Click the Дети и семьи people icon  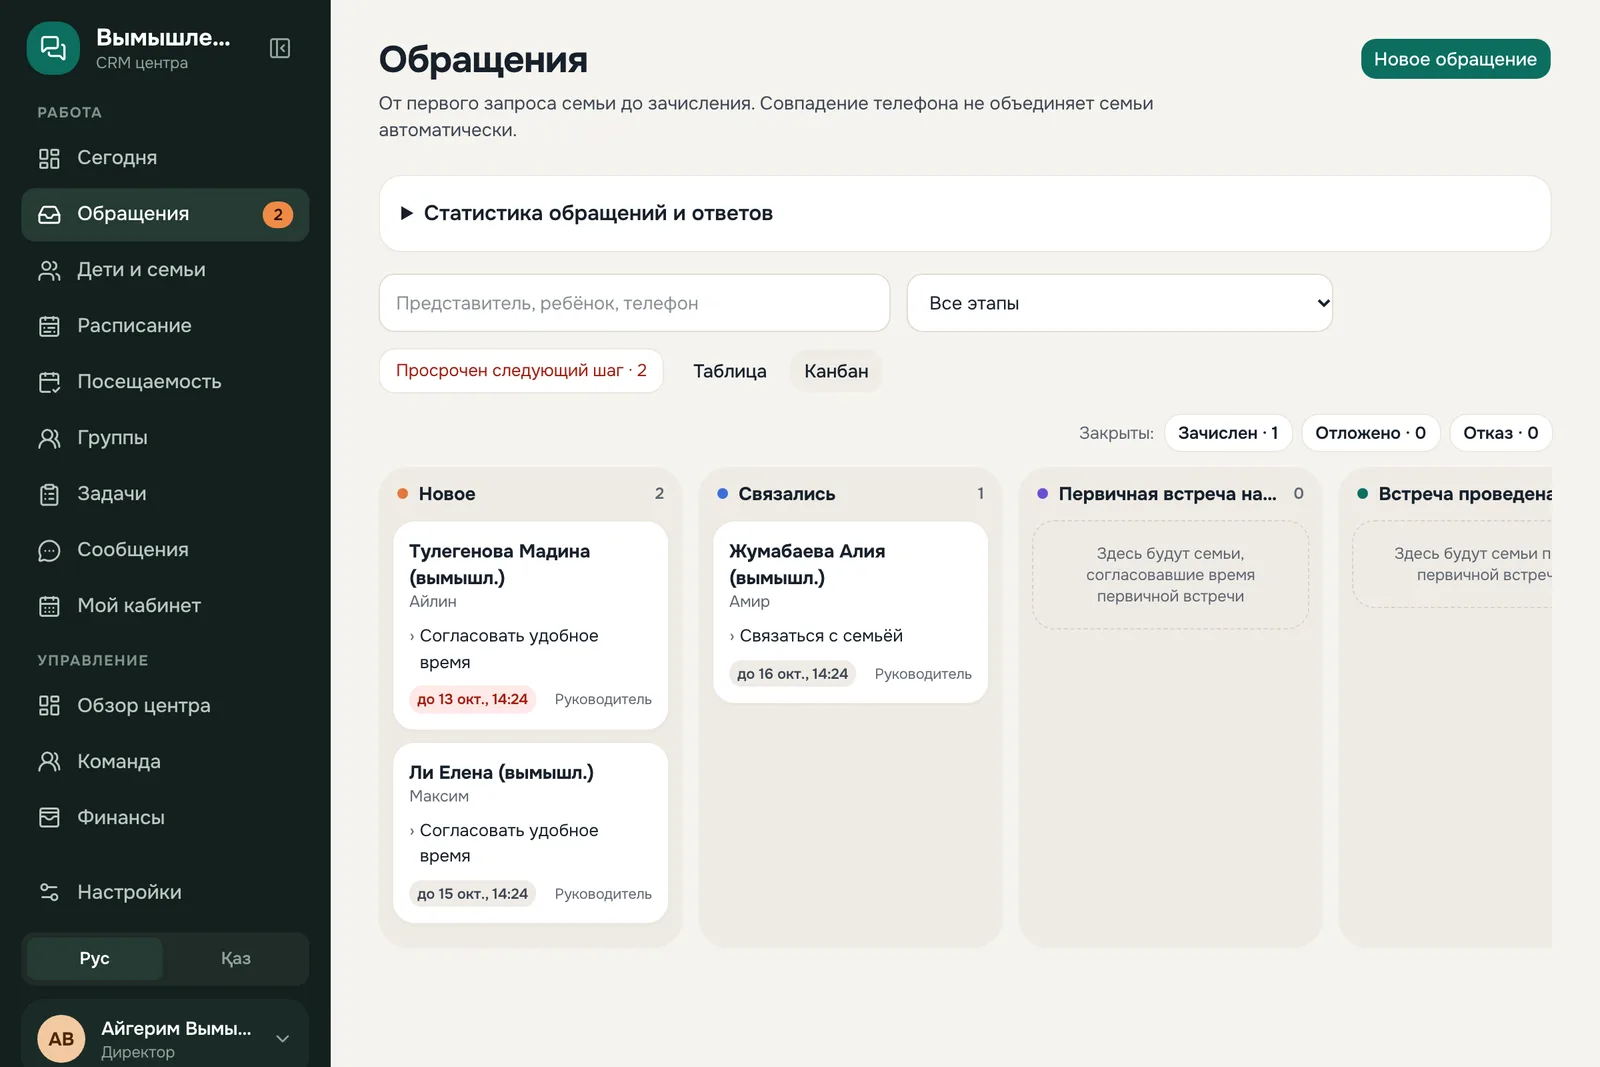click(x=49, y=270)
